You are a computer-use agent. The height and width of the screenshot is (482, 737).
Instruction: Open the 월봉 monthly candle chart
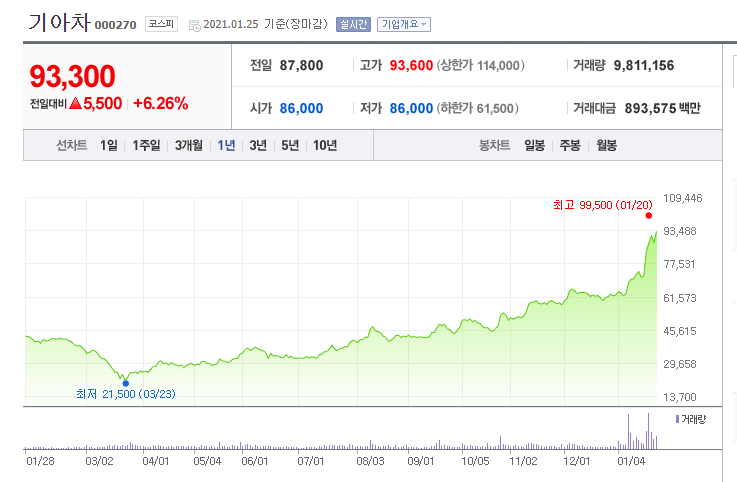coord(606,145)
